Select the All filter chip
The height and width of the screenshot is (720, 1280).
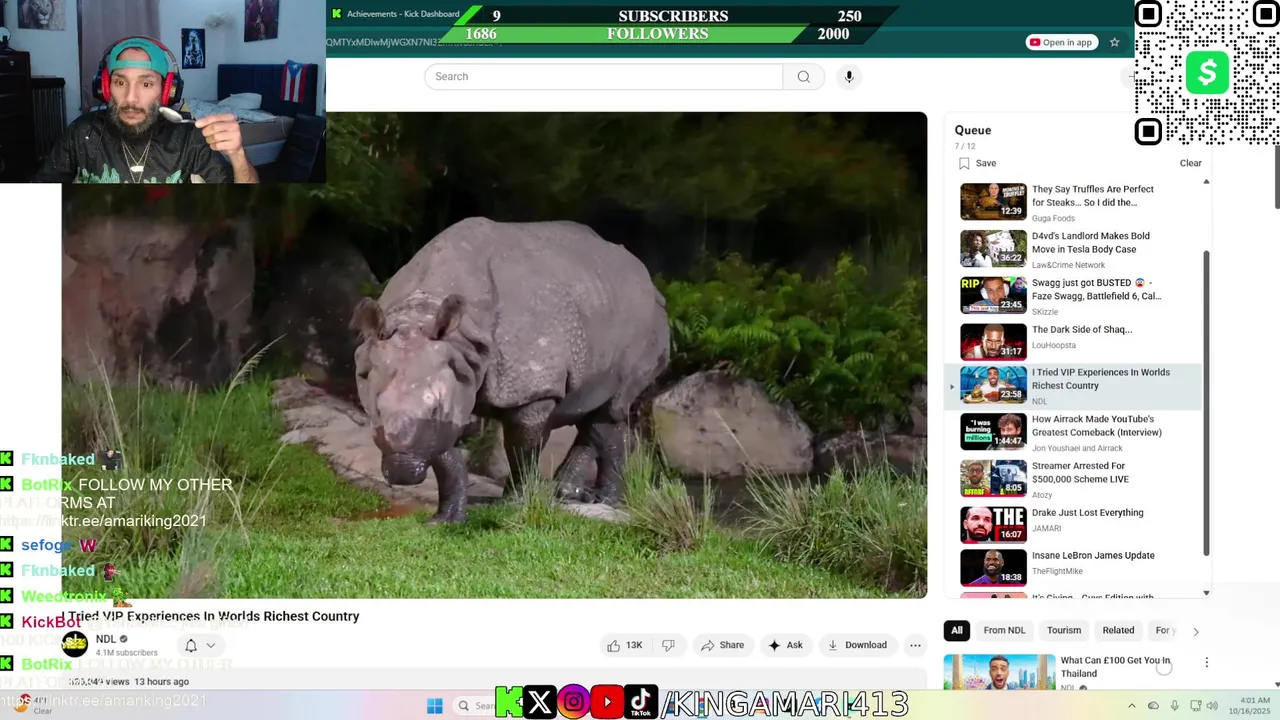click(957, 630)
